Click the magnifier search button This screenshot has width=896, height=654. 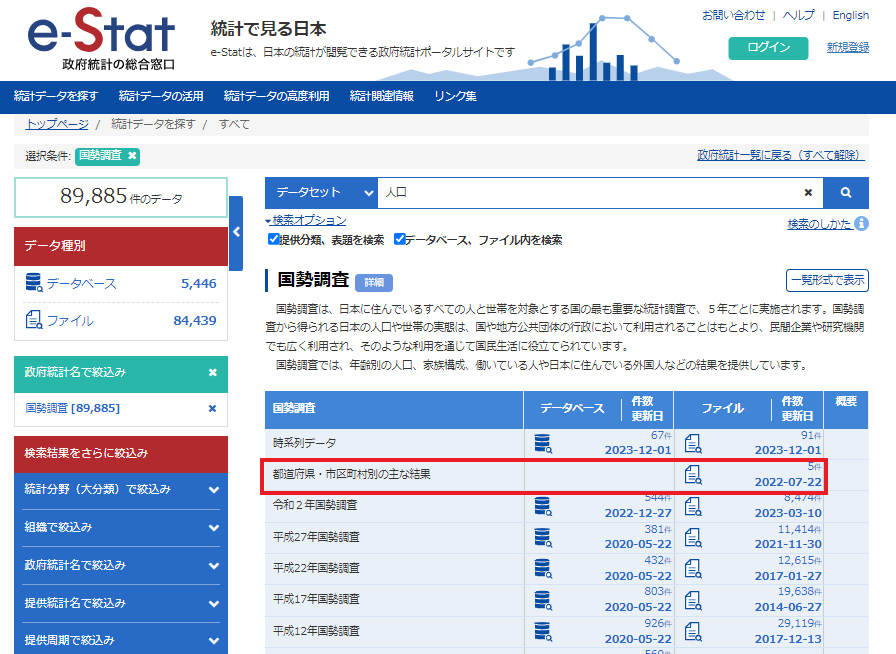point(846,193)
